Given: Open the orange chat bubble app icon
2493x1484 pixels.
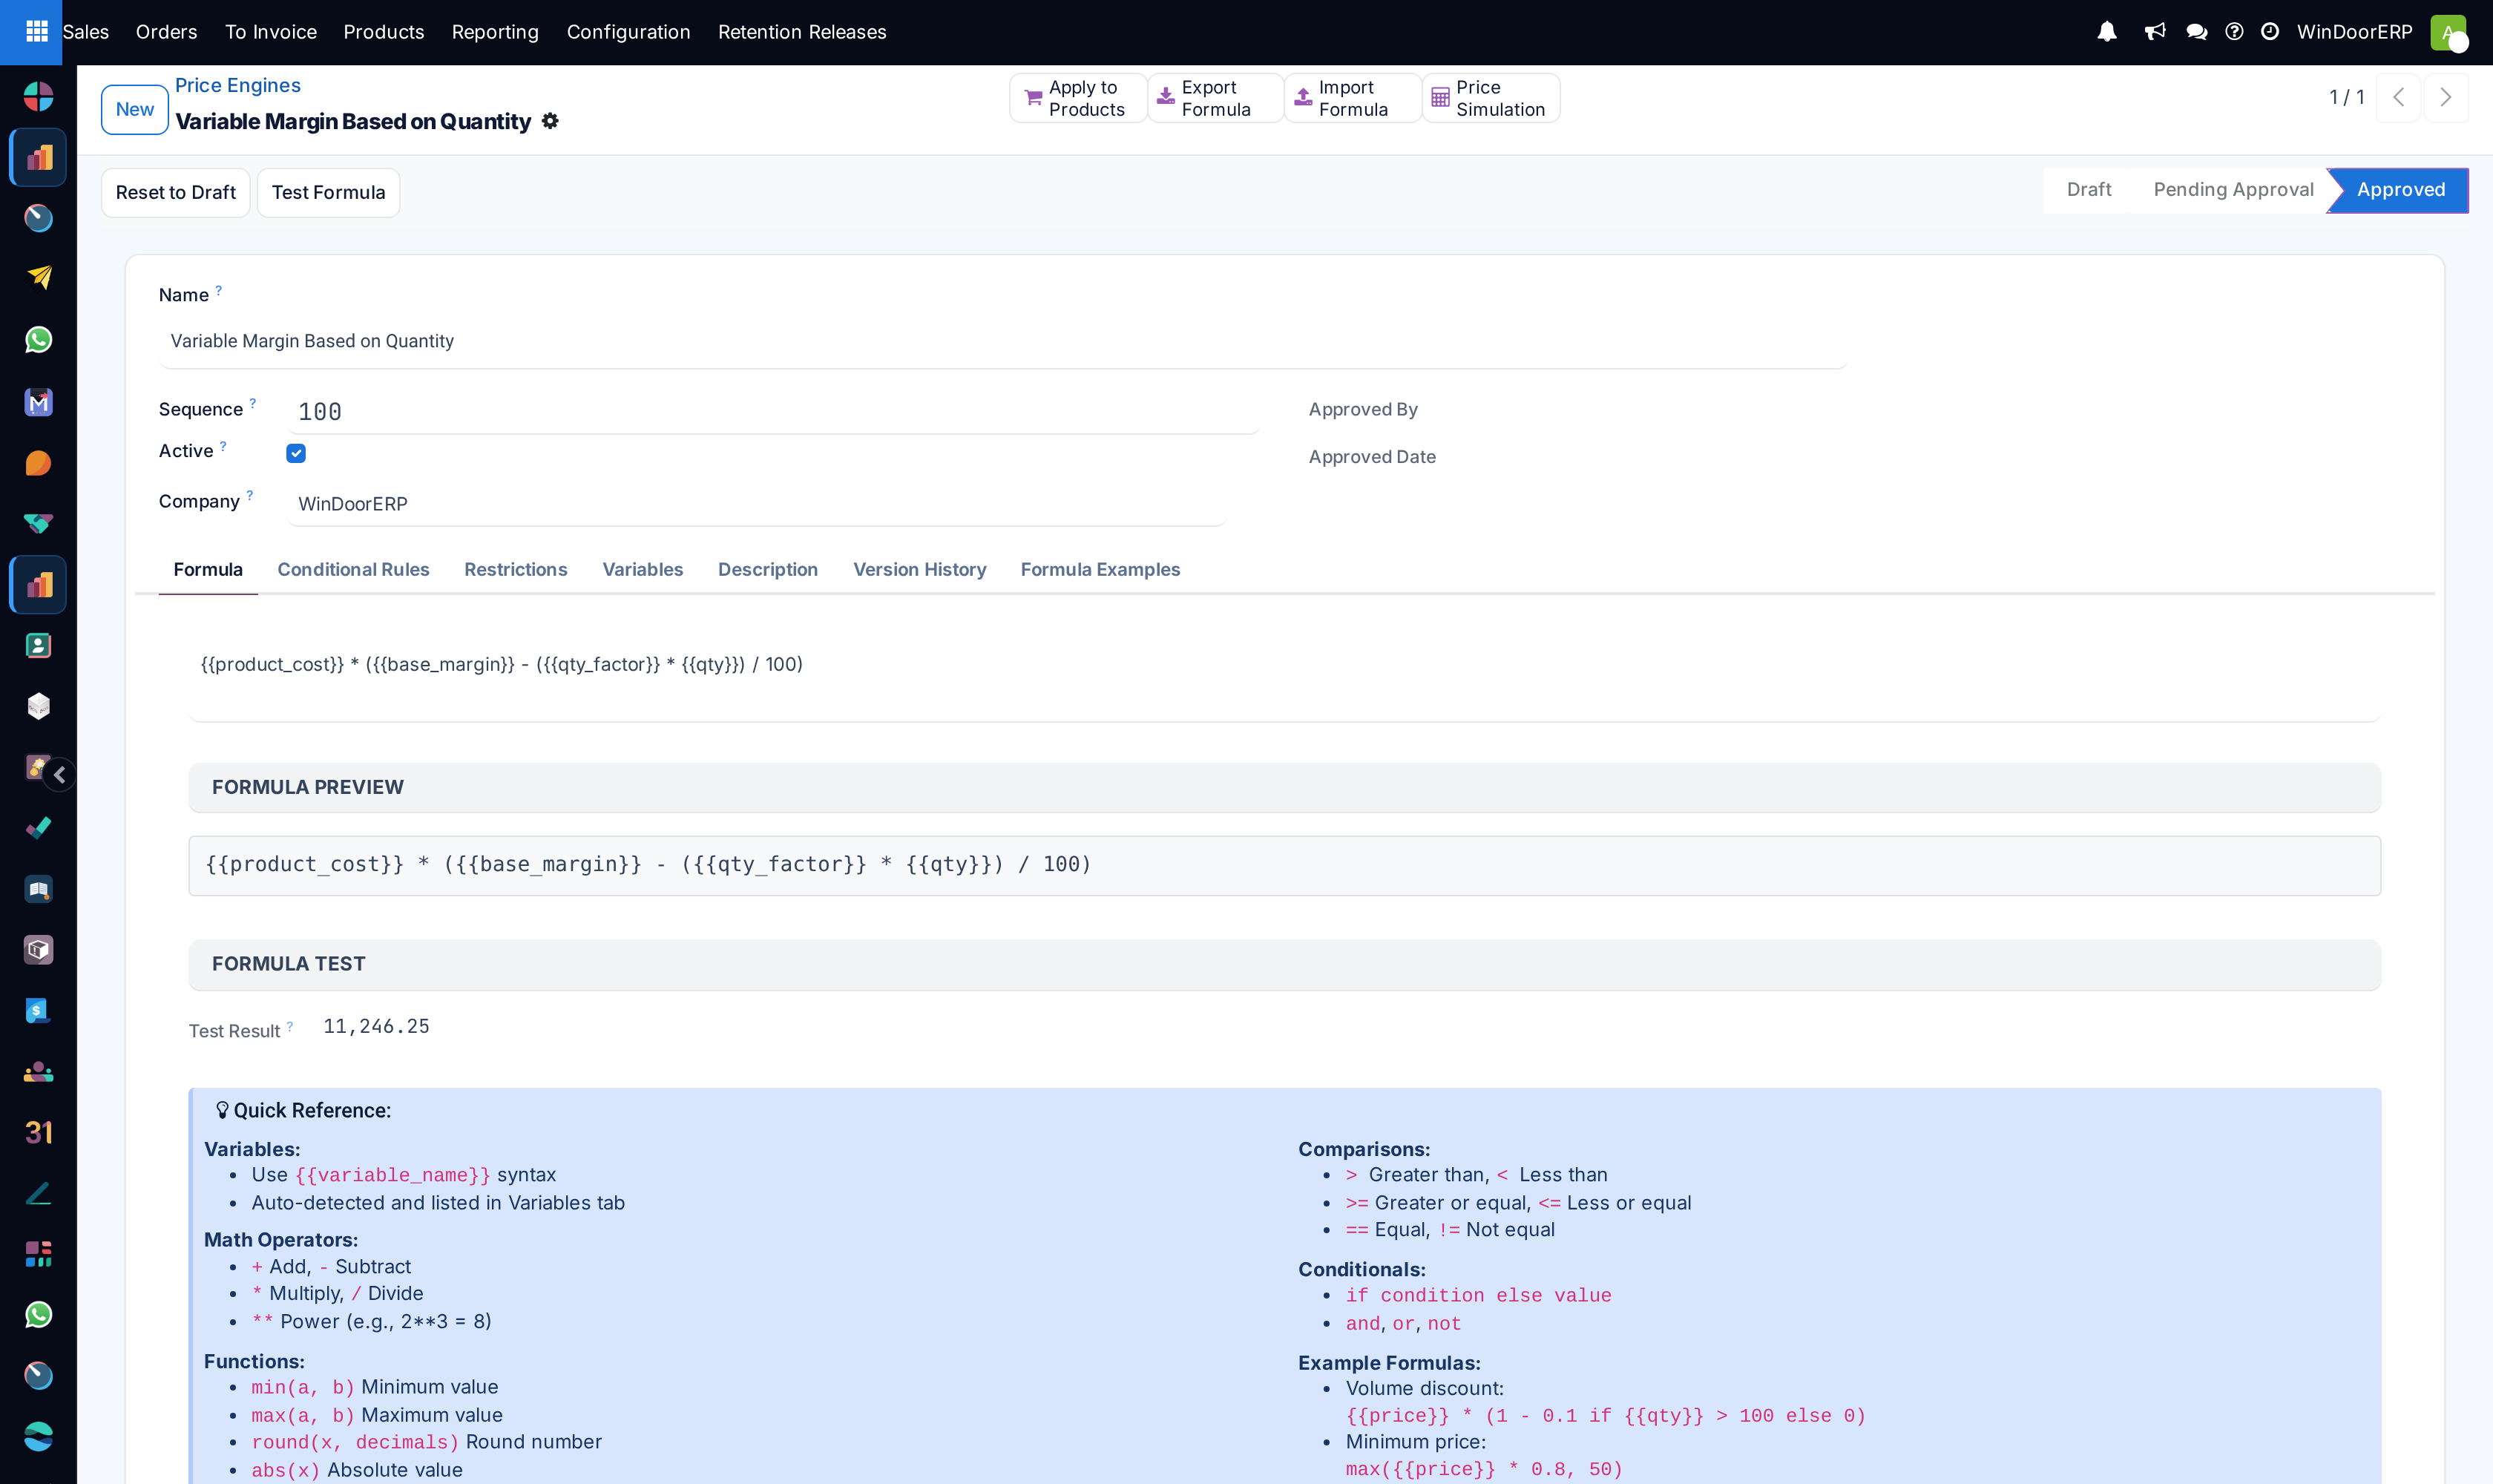Looking at the screenshot, I should click(x=38, y=463).
